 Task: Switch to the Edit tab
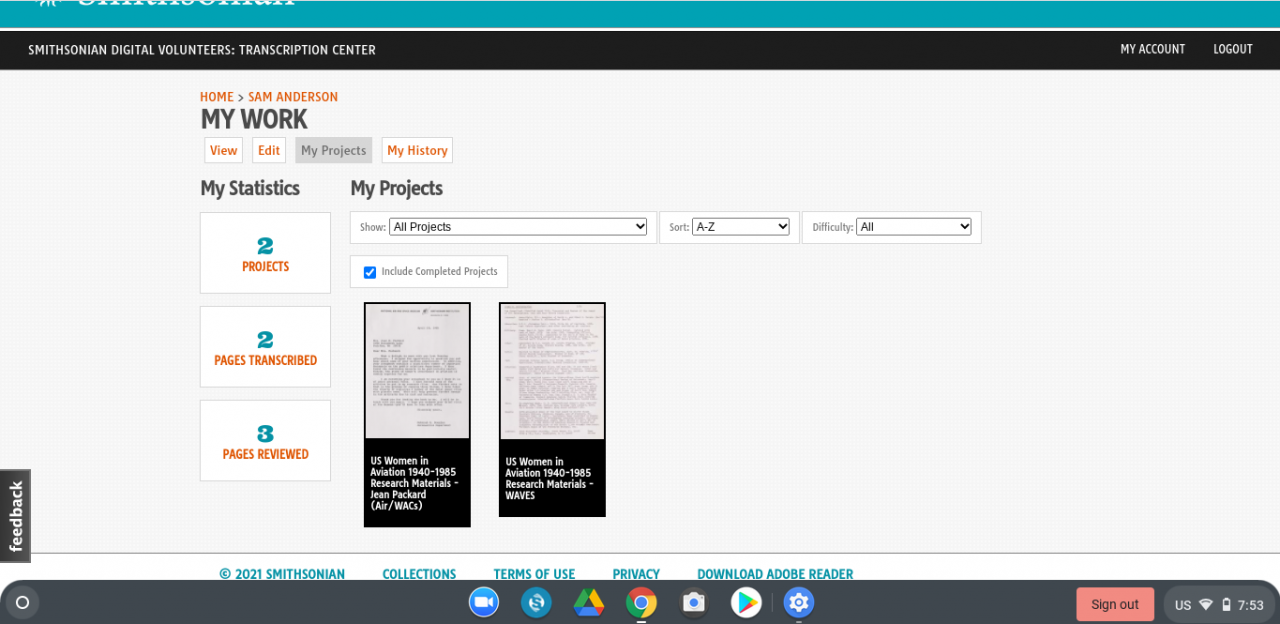[269, 150]
